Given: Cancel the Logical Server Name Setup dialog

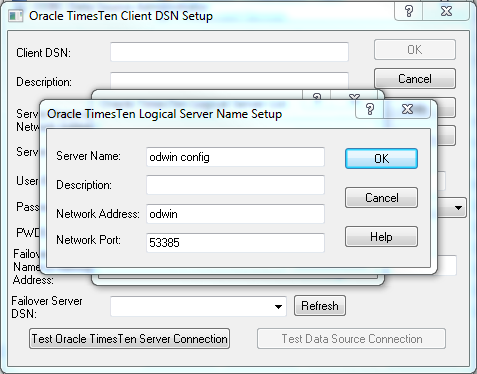Looking at the screenshot, I should [381, 198].
